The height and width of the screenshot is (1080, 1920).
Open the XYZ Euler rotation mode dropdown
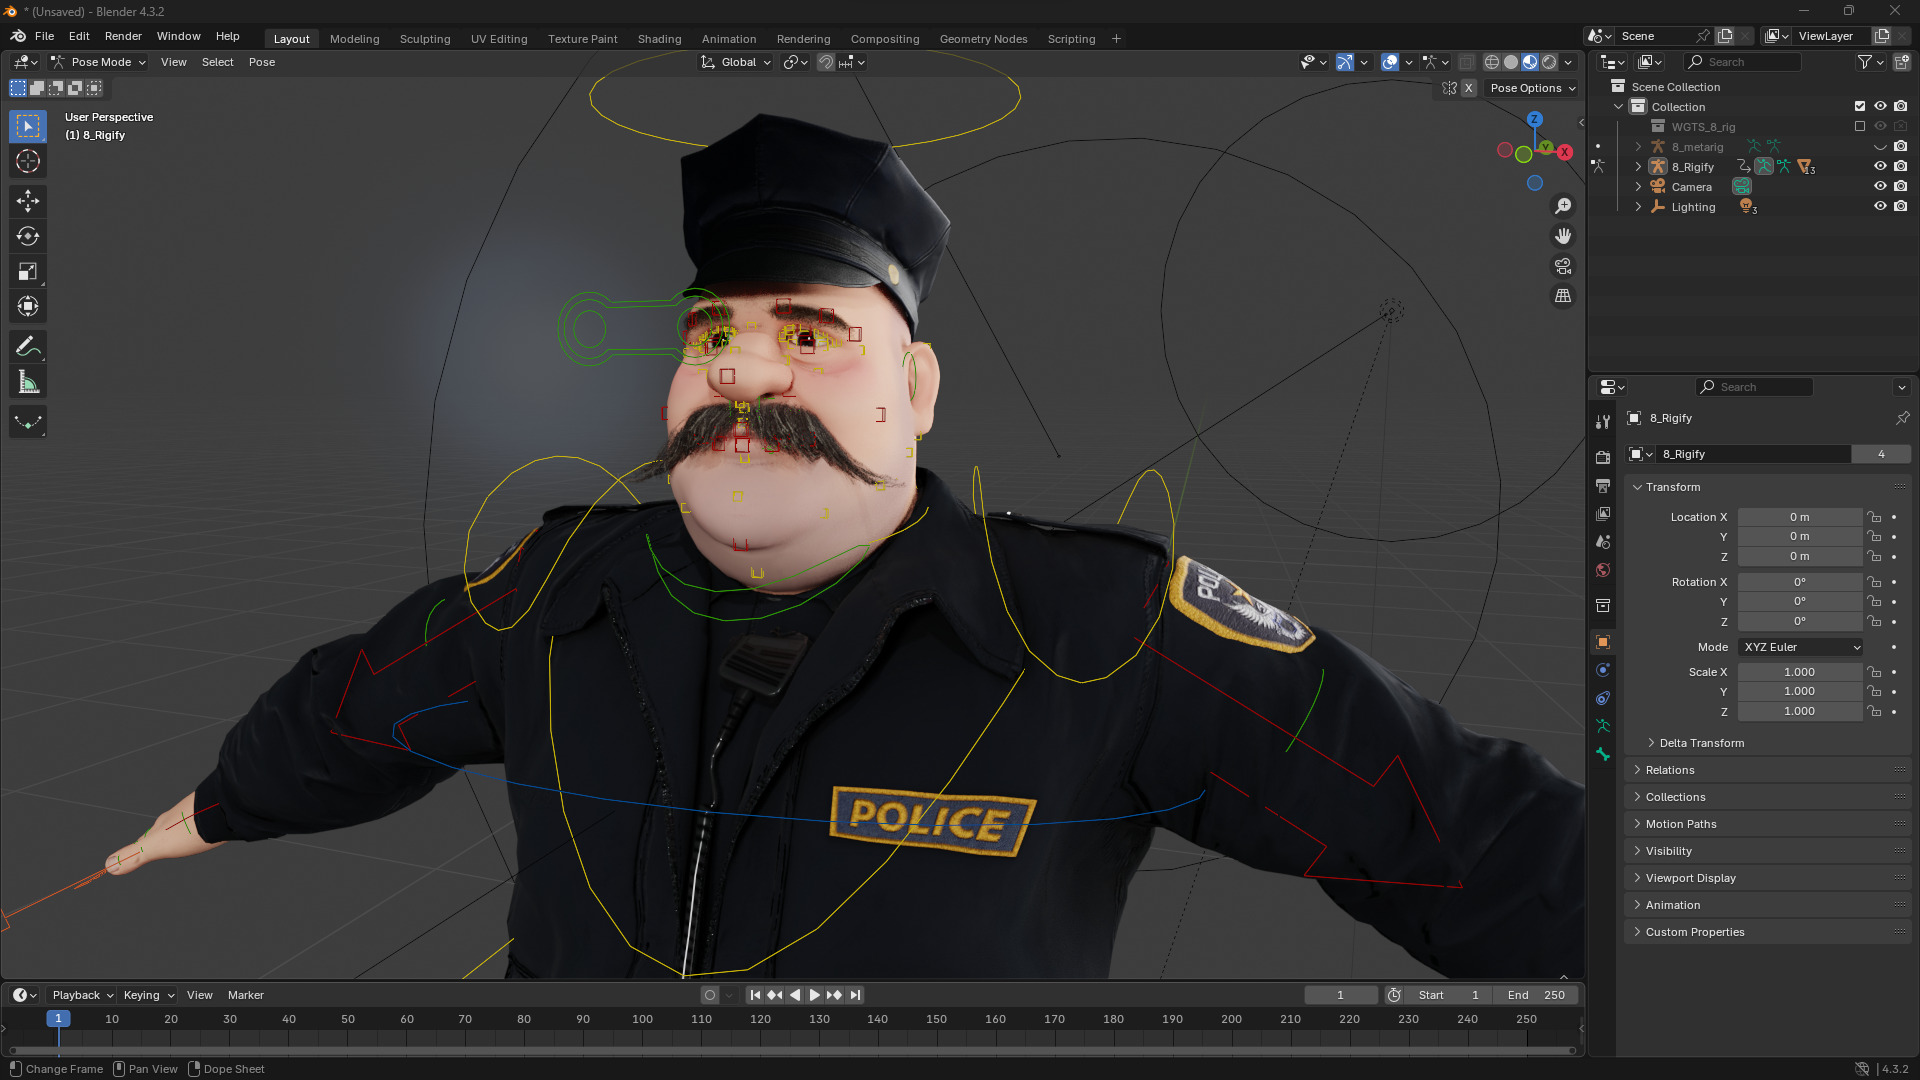tap(1801, 647)
